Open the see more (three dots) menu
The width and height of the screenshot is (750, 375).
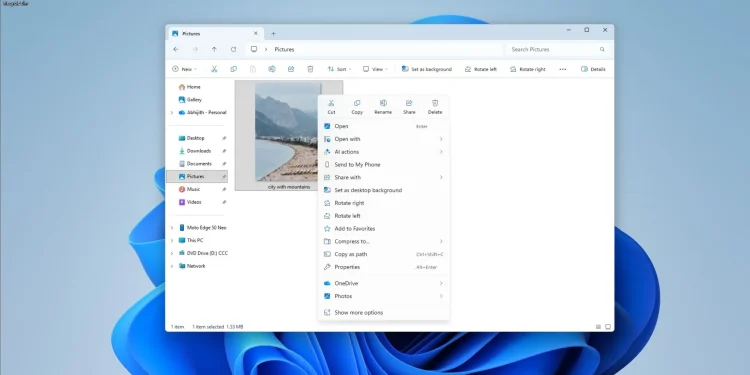(x=562, y=69)
